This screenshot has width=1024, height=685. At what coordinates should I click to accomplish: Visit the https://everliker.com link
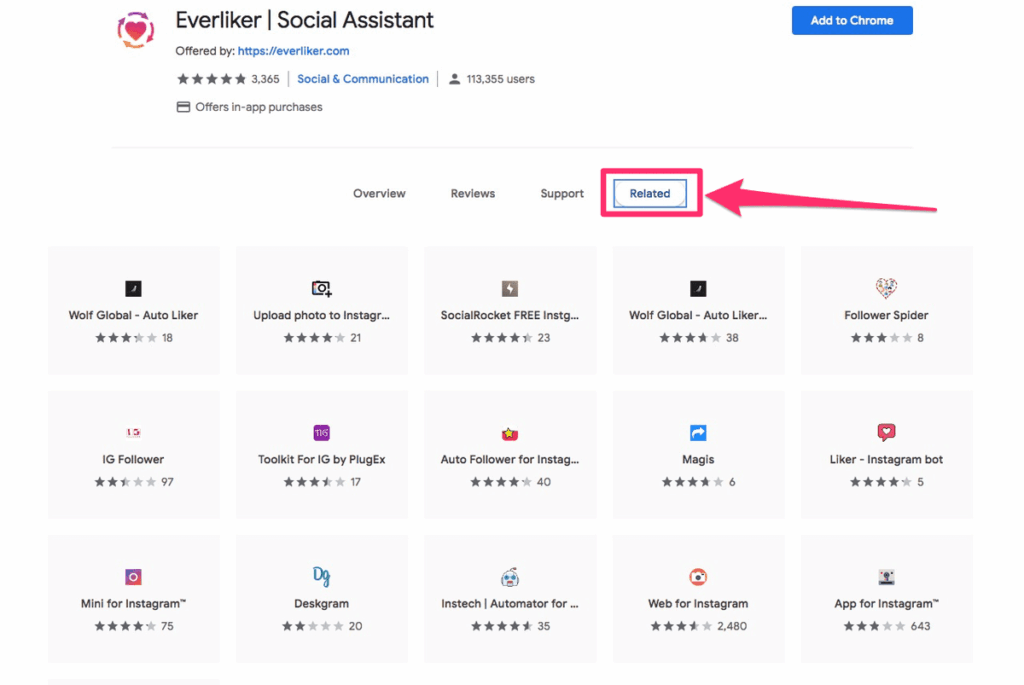pyautogui.click(x=293, y=51)
